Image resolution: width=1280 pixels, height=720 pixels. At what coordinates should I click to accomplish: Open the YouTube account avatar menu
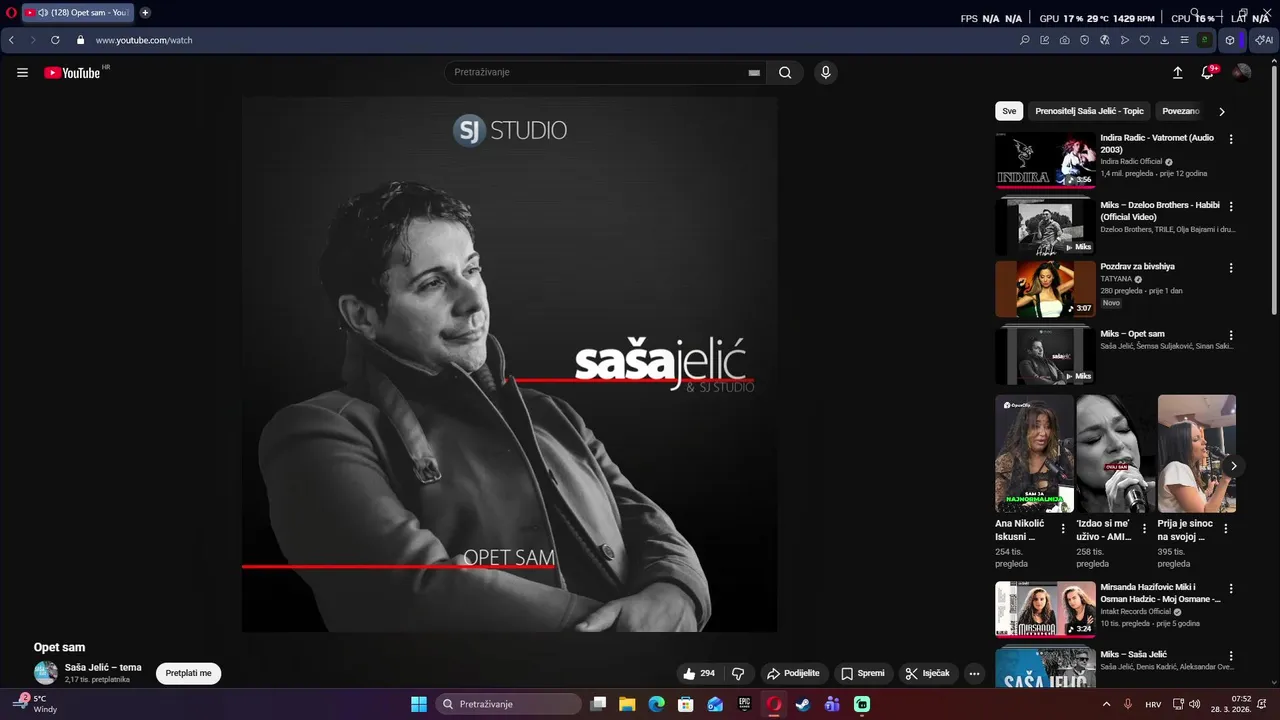point(1241,72)
